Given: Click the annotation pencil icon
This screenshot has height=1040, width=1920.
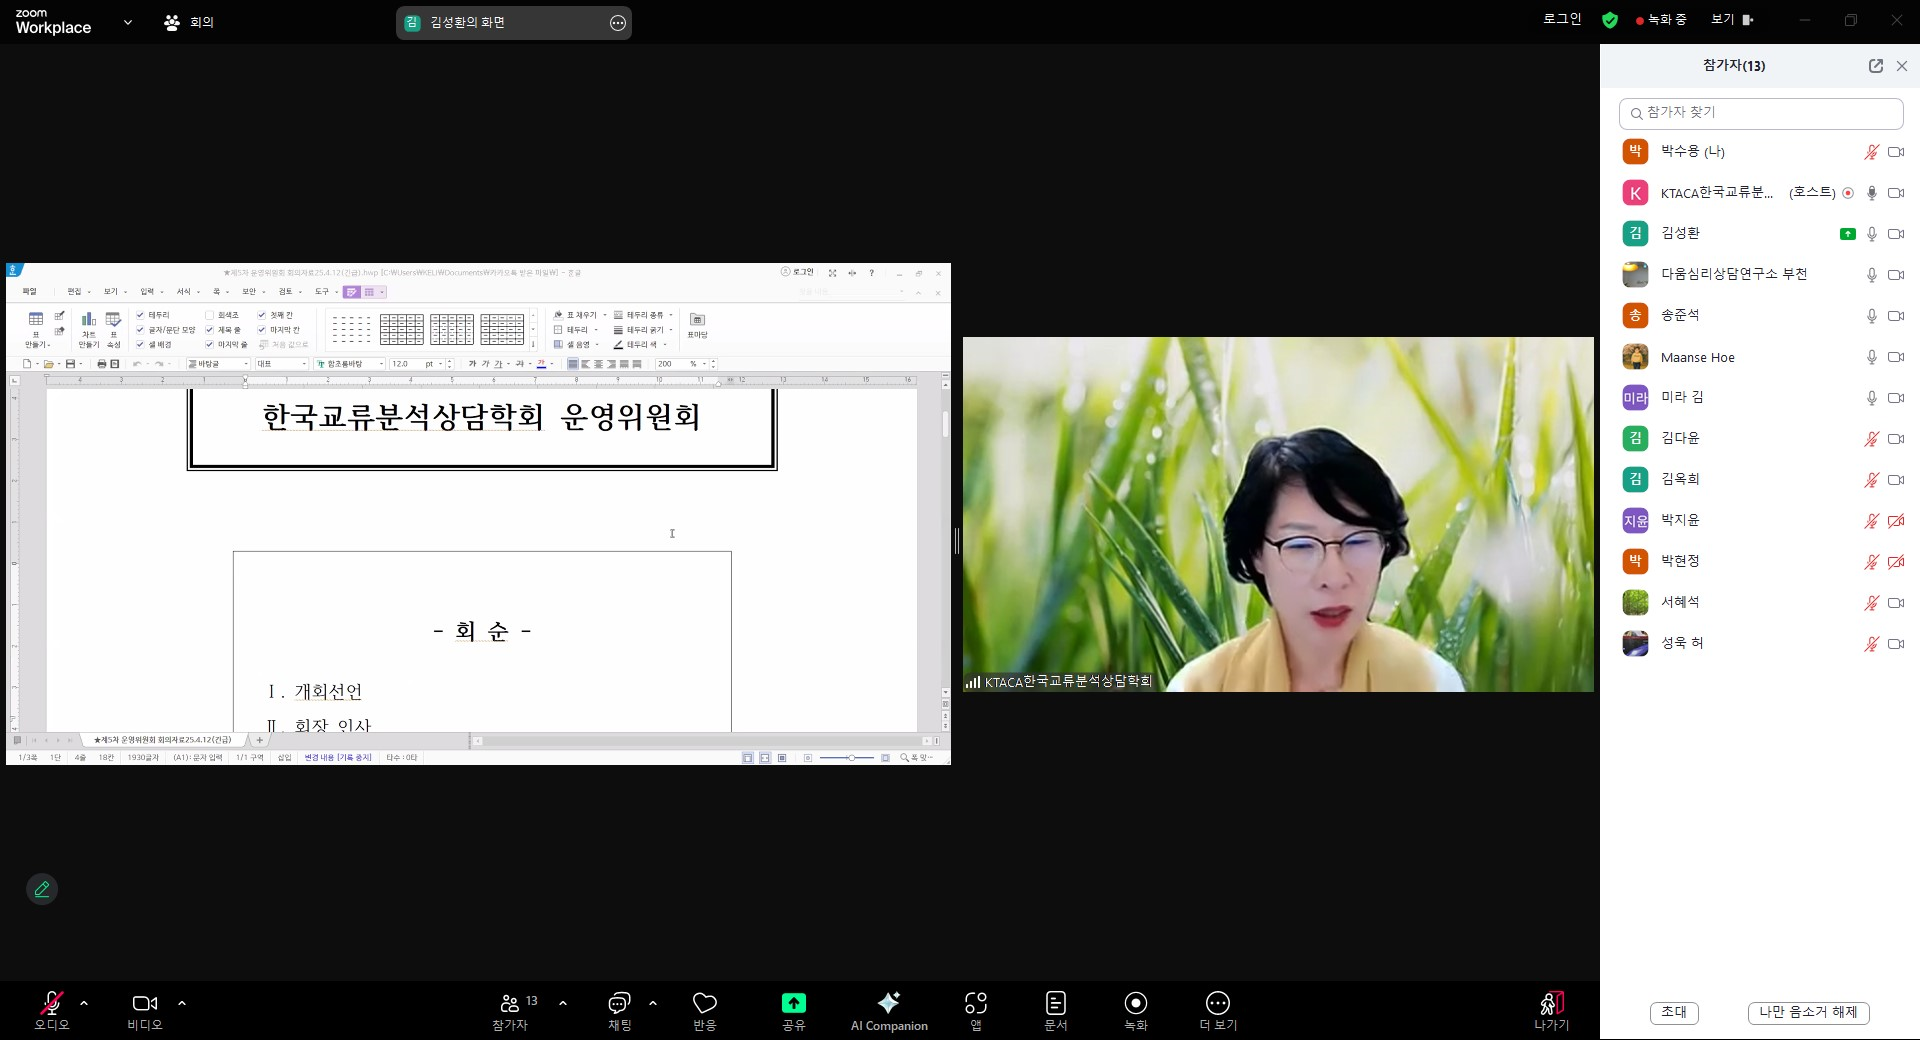Looking at the screenshot, I should (42, 889).
